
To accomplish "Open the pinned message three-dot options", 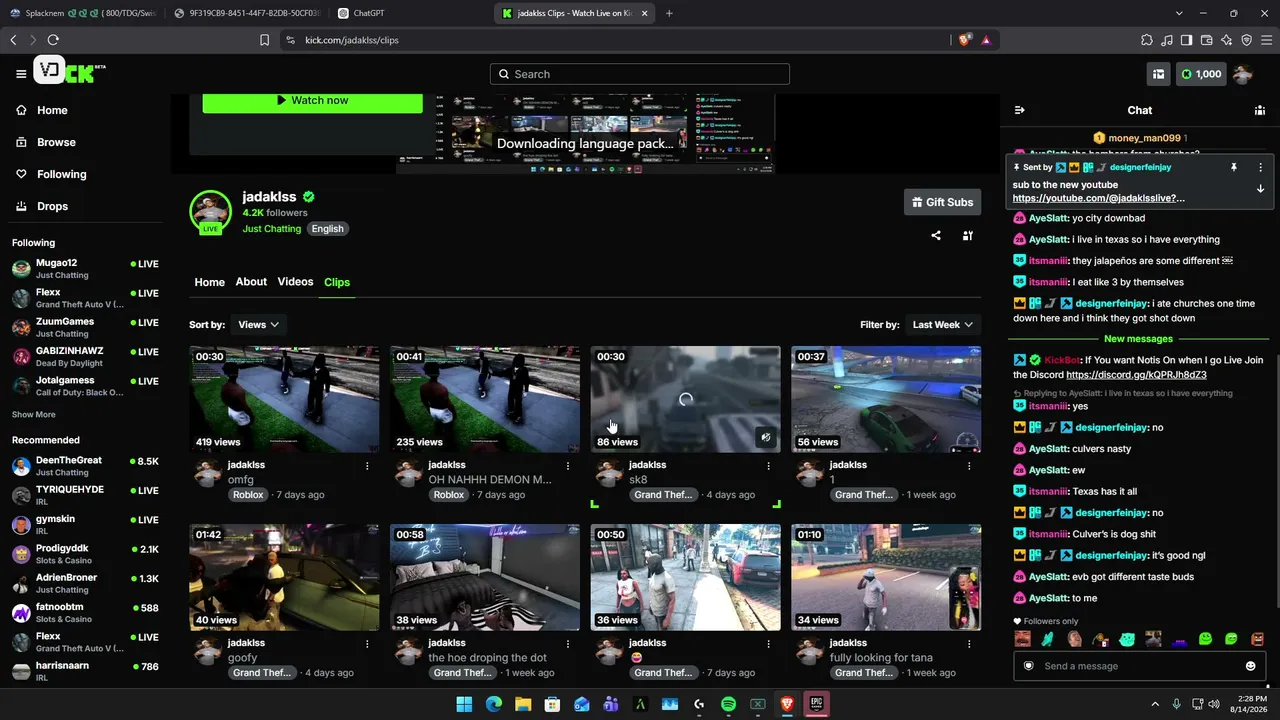I will [1260, 167].
